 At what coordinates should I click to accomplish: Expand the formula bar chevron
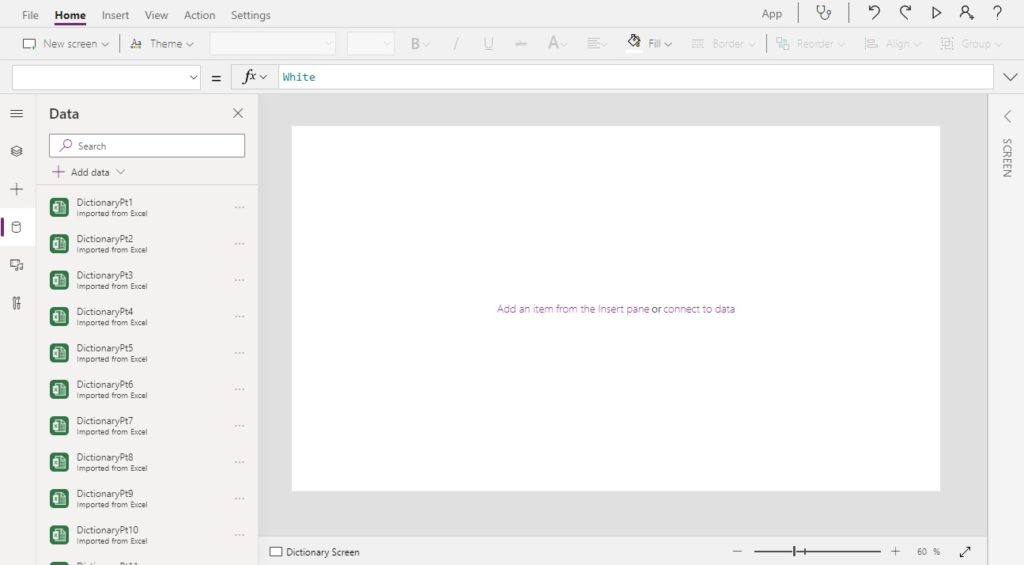click(x=1010, y=77)
